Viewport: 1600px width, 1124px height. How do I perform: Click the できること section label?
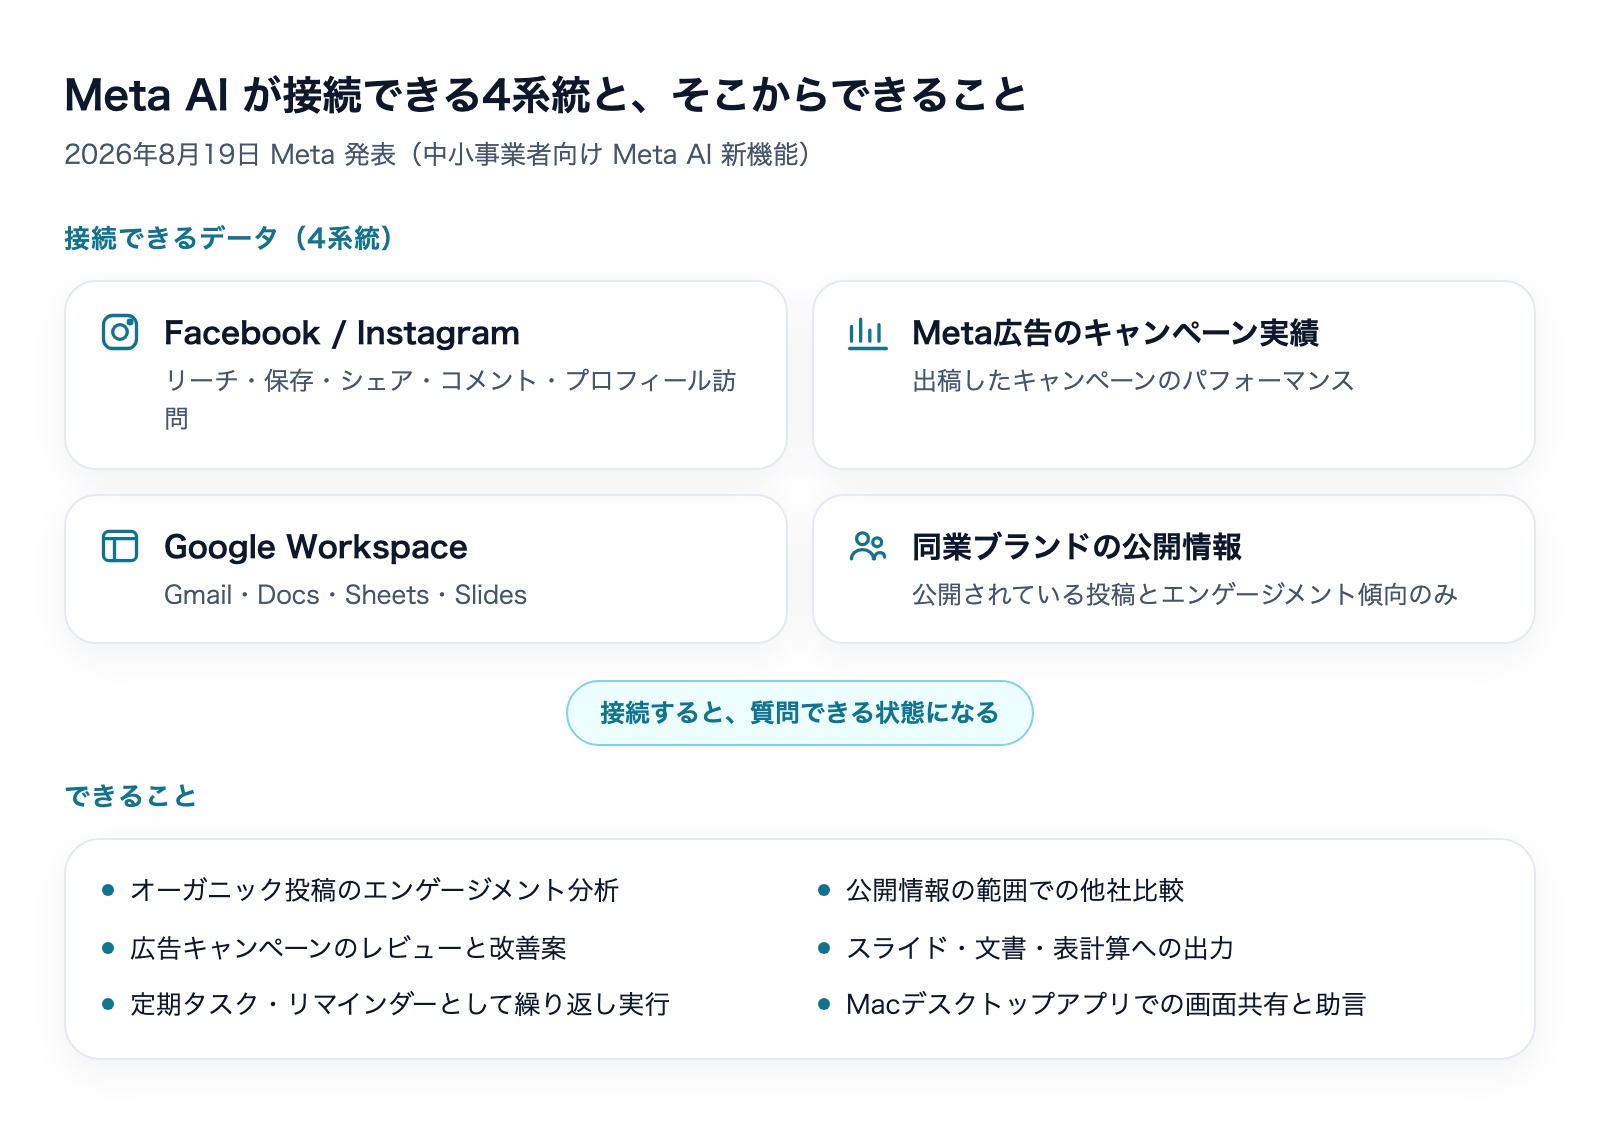pyautogui.click(x=131, y=796)
